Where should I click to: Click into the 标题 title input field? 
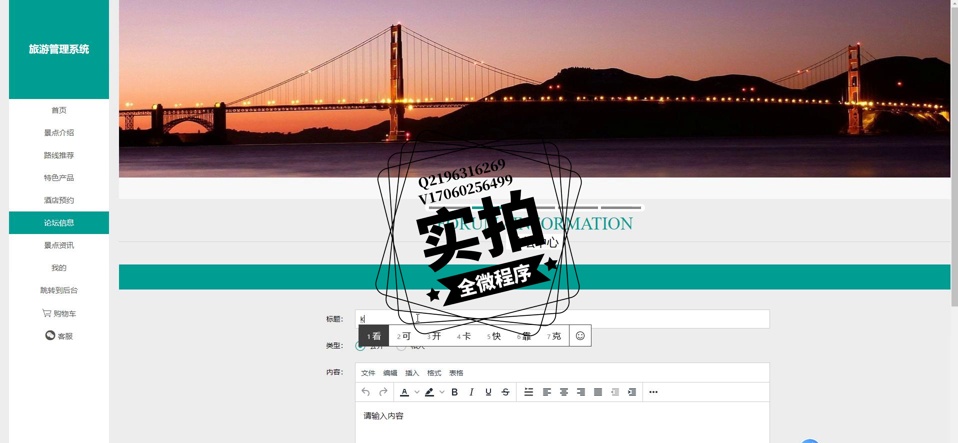[600, 318]
